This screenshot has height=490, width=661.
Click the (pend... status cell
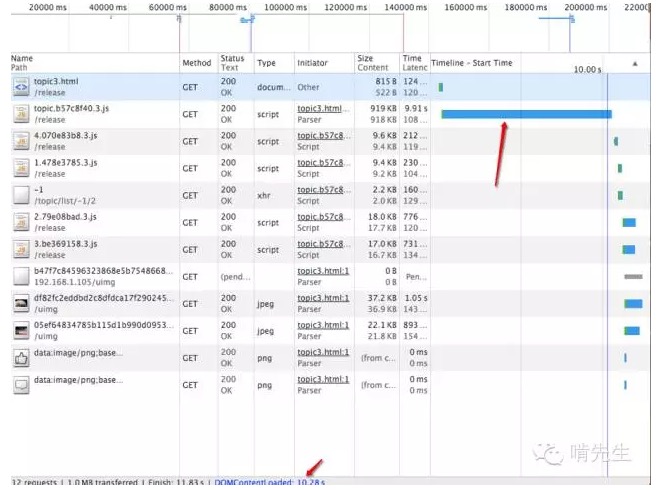click(x=235, y=277)
